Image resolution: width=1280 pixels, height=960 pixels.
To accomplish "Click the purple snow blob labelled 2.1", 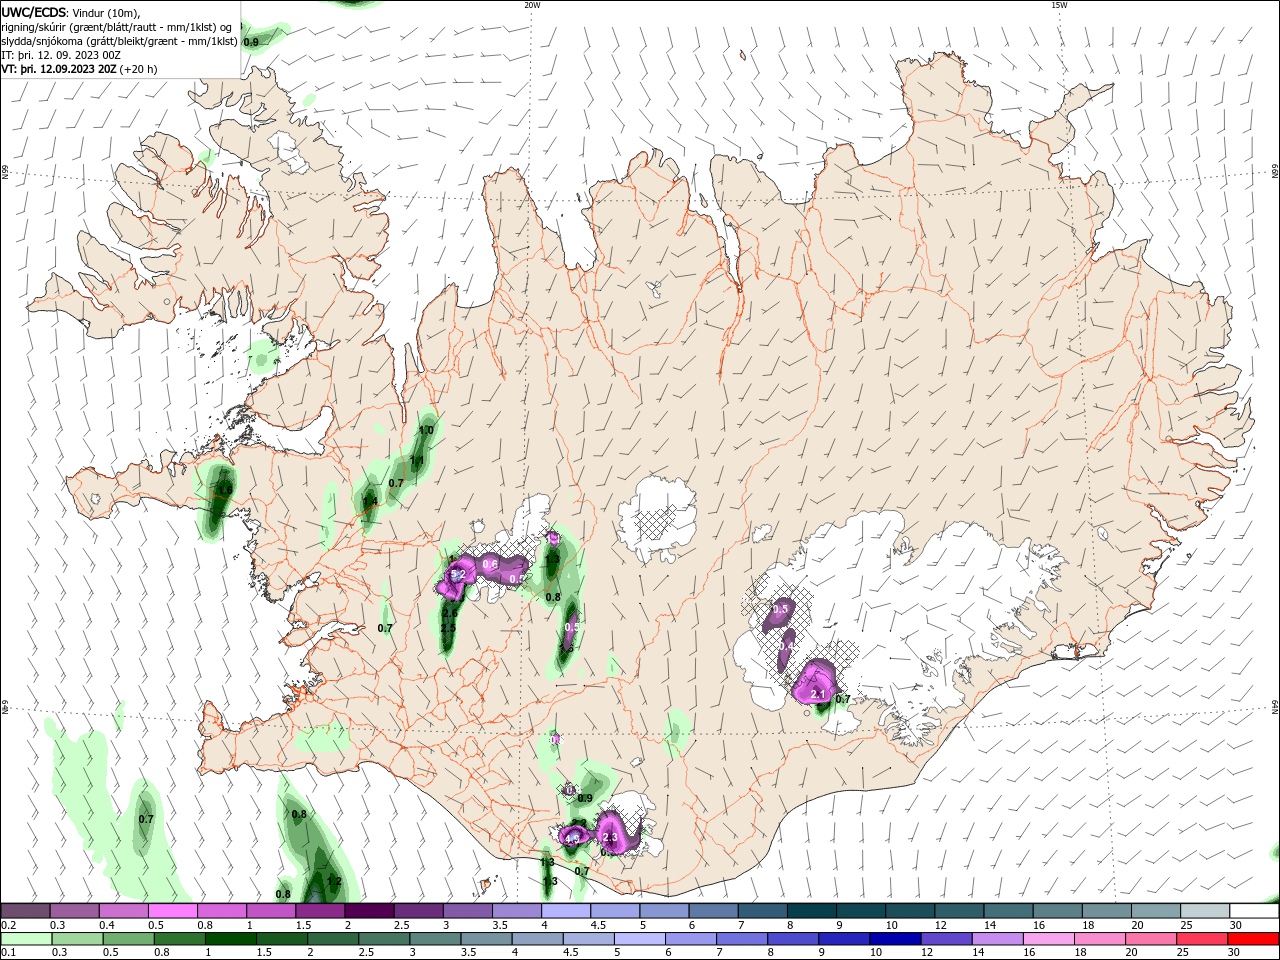I will point(815,683).
